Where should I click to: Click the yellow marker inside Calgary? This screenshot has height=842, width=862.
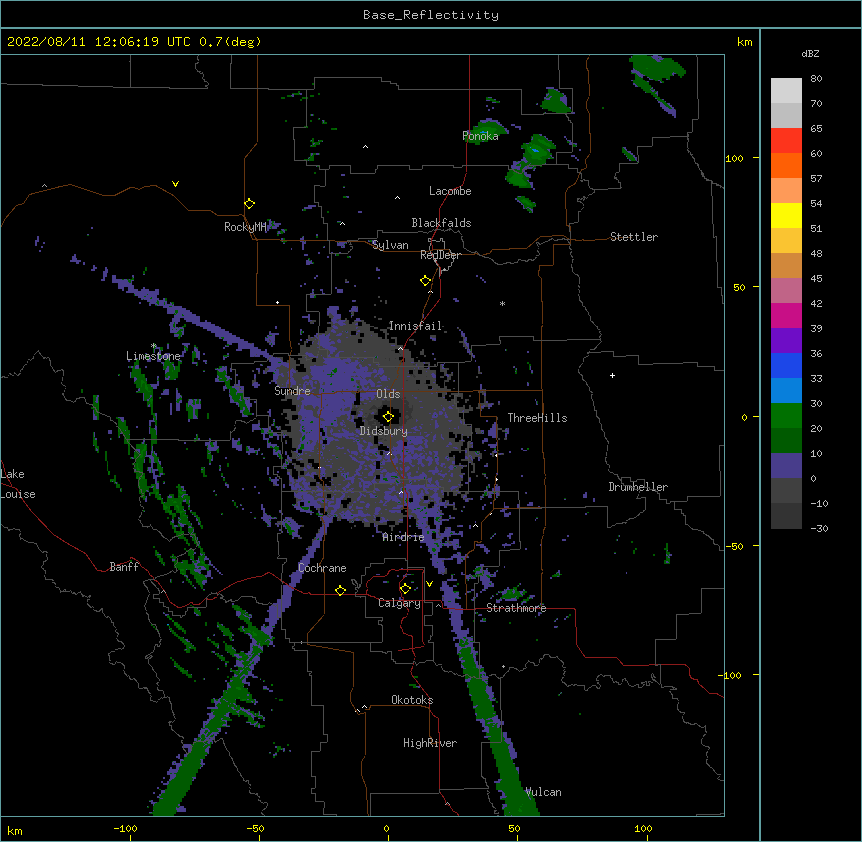(x=405, y=589)
